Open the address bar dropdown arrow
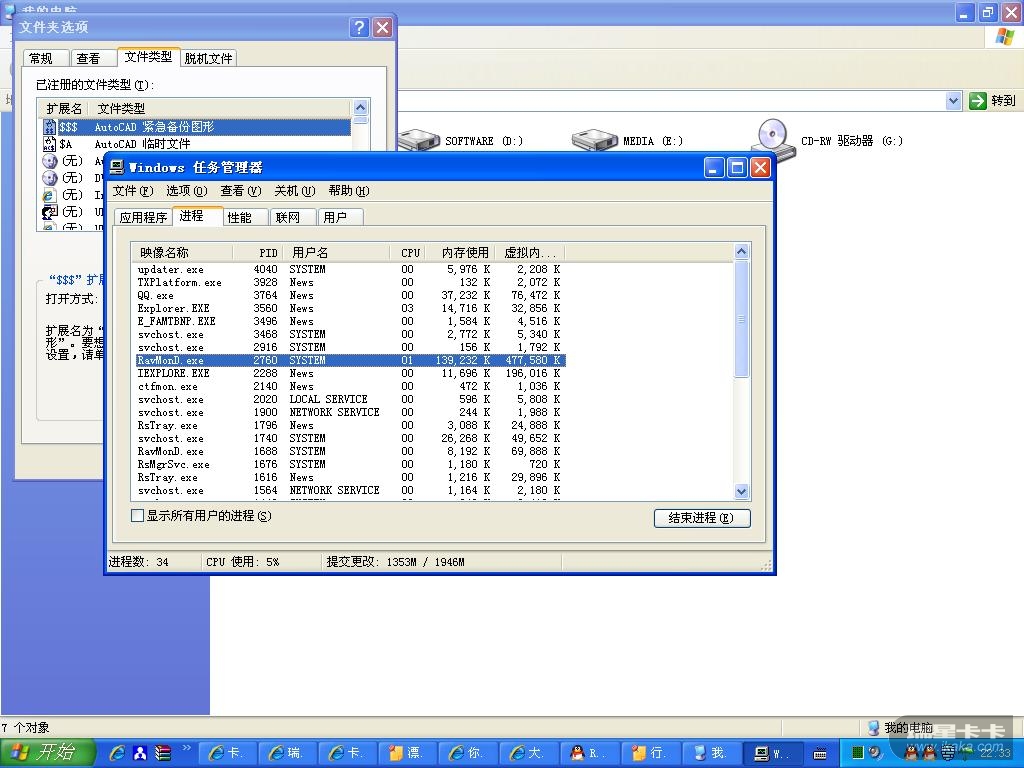This screenshot has height=768, width=1024. (953, 100)
